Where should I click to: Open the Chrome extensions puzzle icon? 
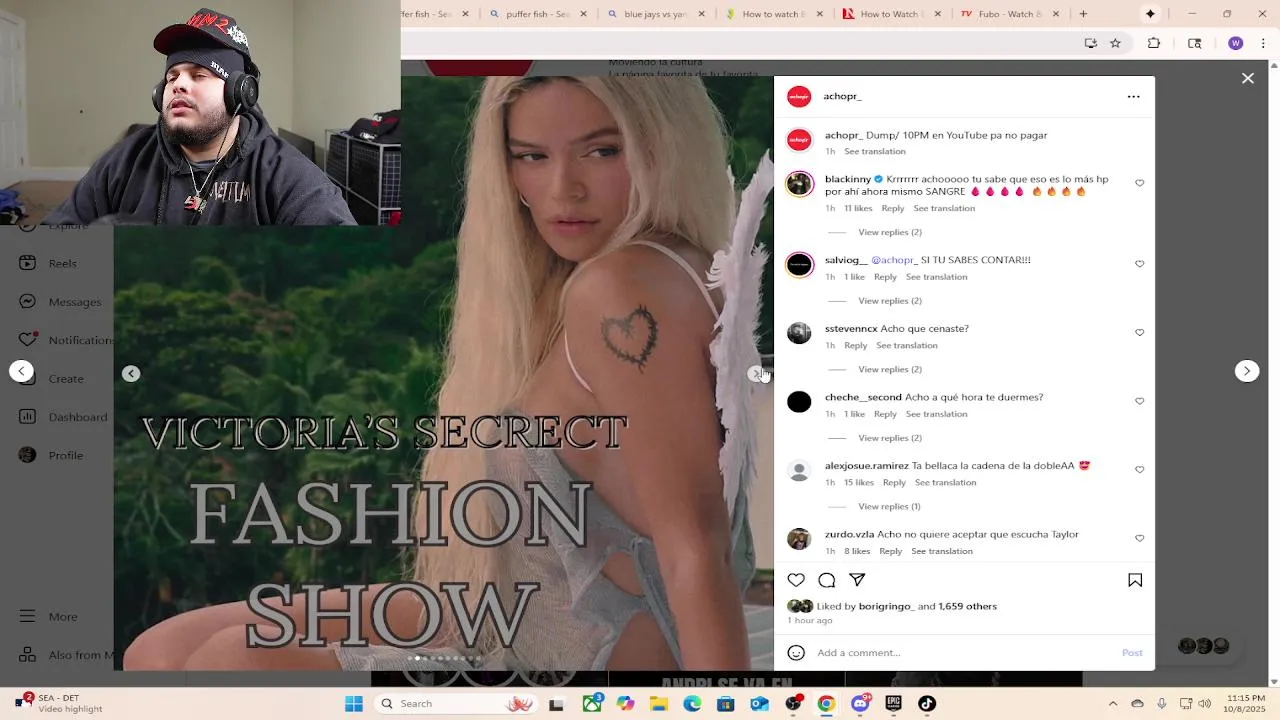click(x=1154, y=43)
